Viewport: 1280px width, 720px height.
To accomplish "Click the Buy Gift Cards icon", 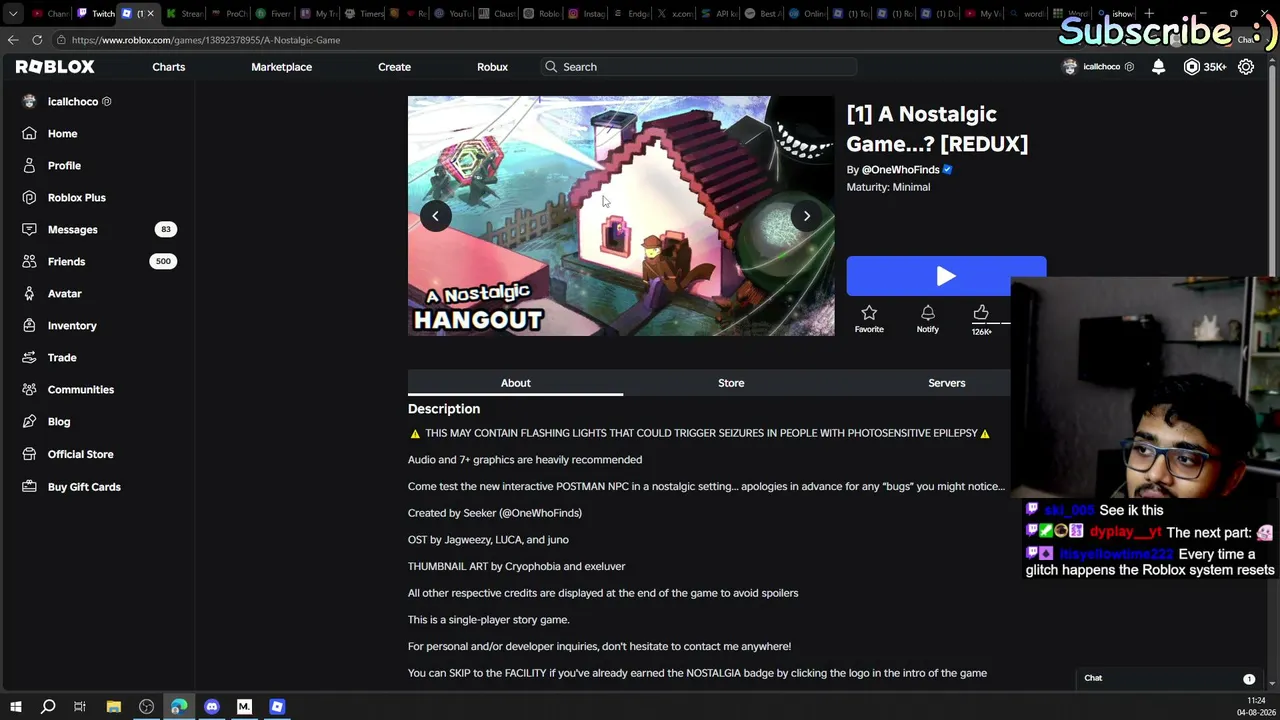I will [29, 487].
